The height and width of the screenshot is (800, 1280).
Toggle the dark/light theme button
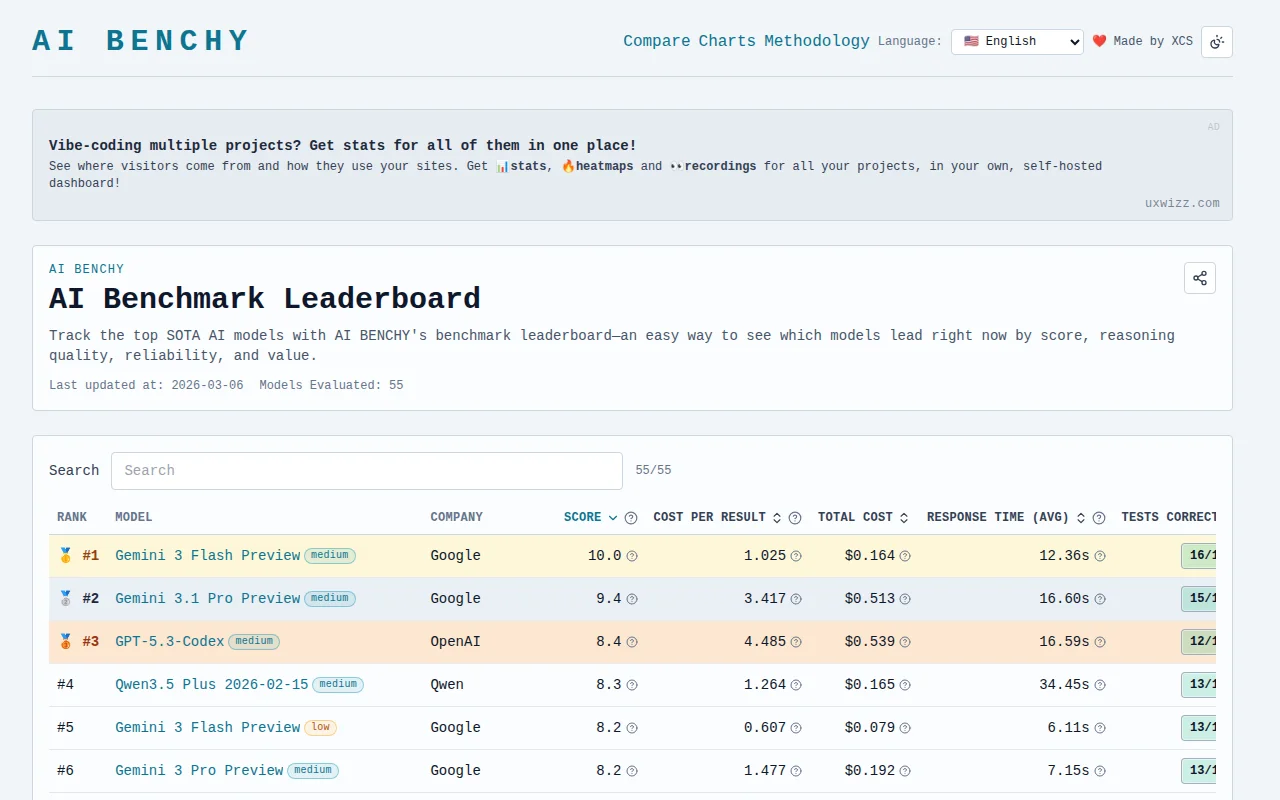pyautogui.click(x=1217, y=42)
